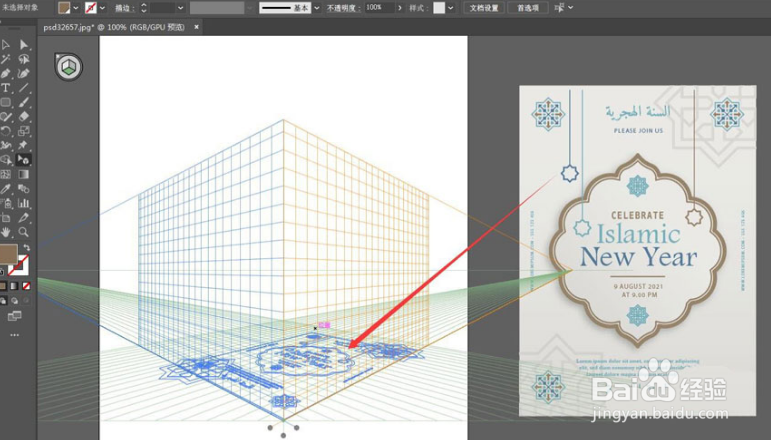Viewport: 771px width, 440px height.
Task: Reset default fill and stroke icon
Action: tap(2, 272)
